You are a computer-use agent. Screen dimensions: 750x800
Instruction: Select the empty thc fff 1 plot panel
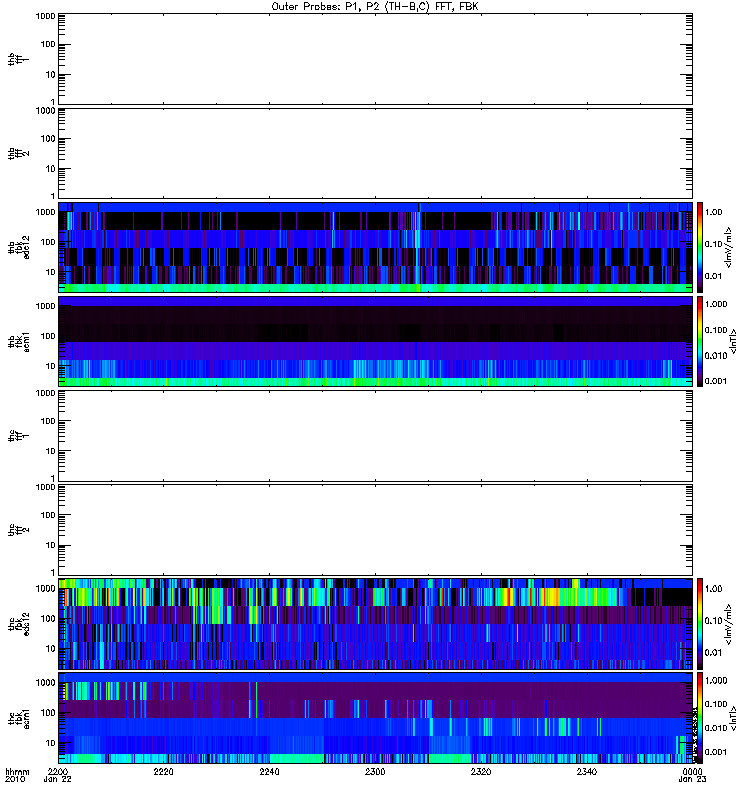point(375,436)
